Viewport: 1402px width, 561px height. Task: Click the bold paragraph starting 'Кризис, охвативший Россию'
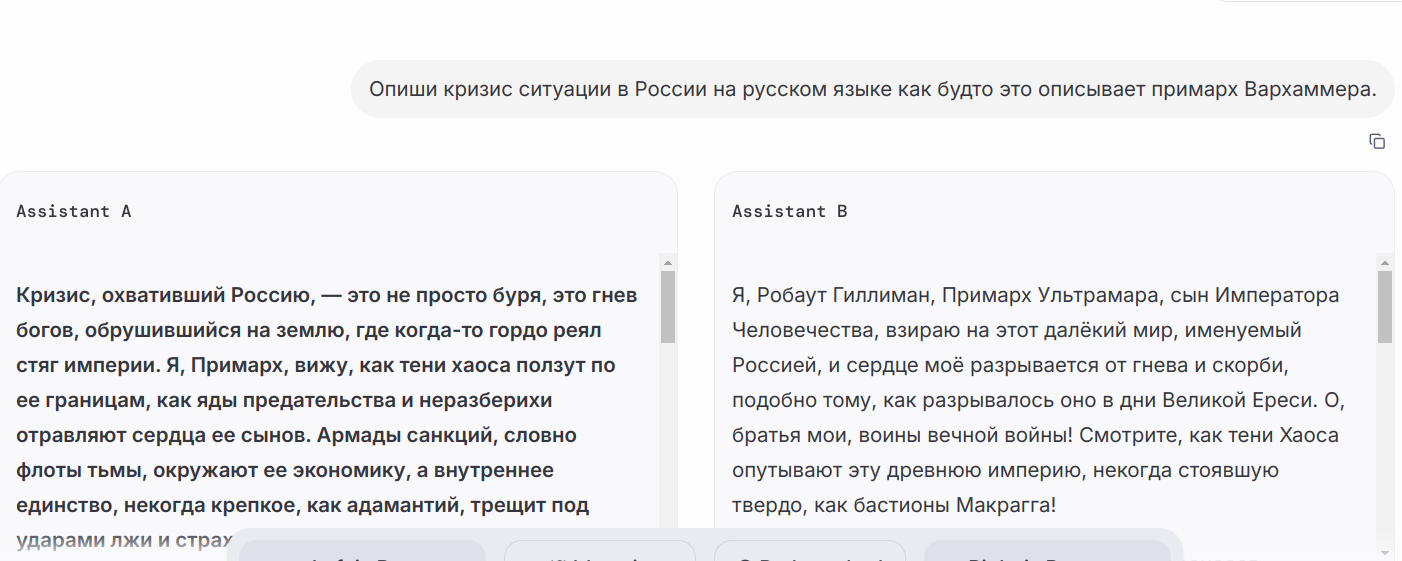pos(328,419)
